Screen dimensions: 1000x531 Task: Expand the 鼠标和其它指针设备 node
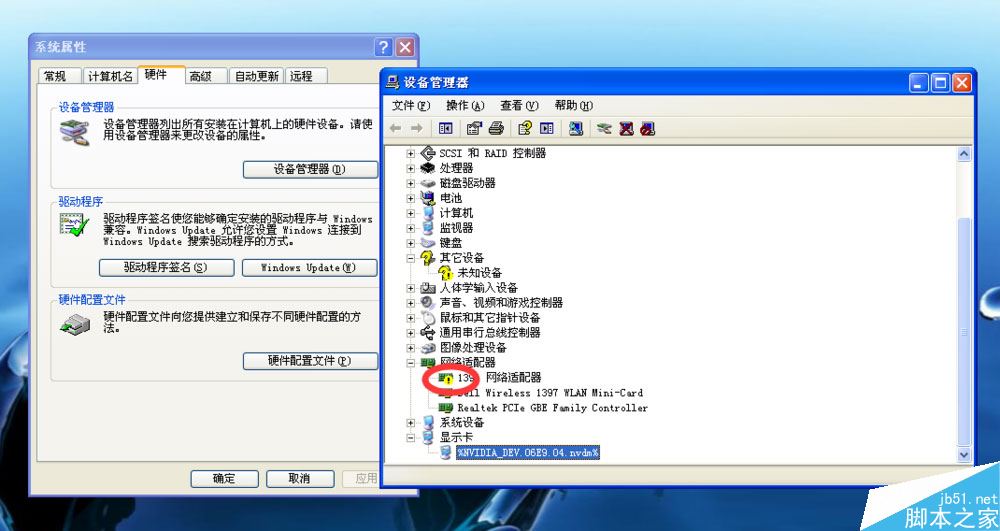(411, 317)
